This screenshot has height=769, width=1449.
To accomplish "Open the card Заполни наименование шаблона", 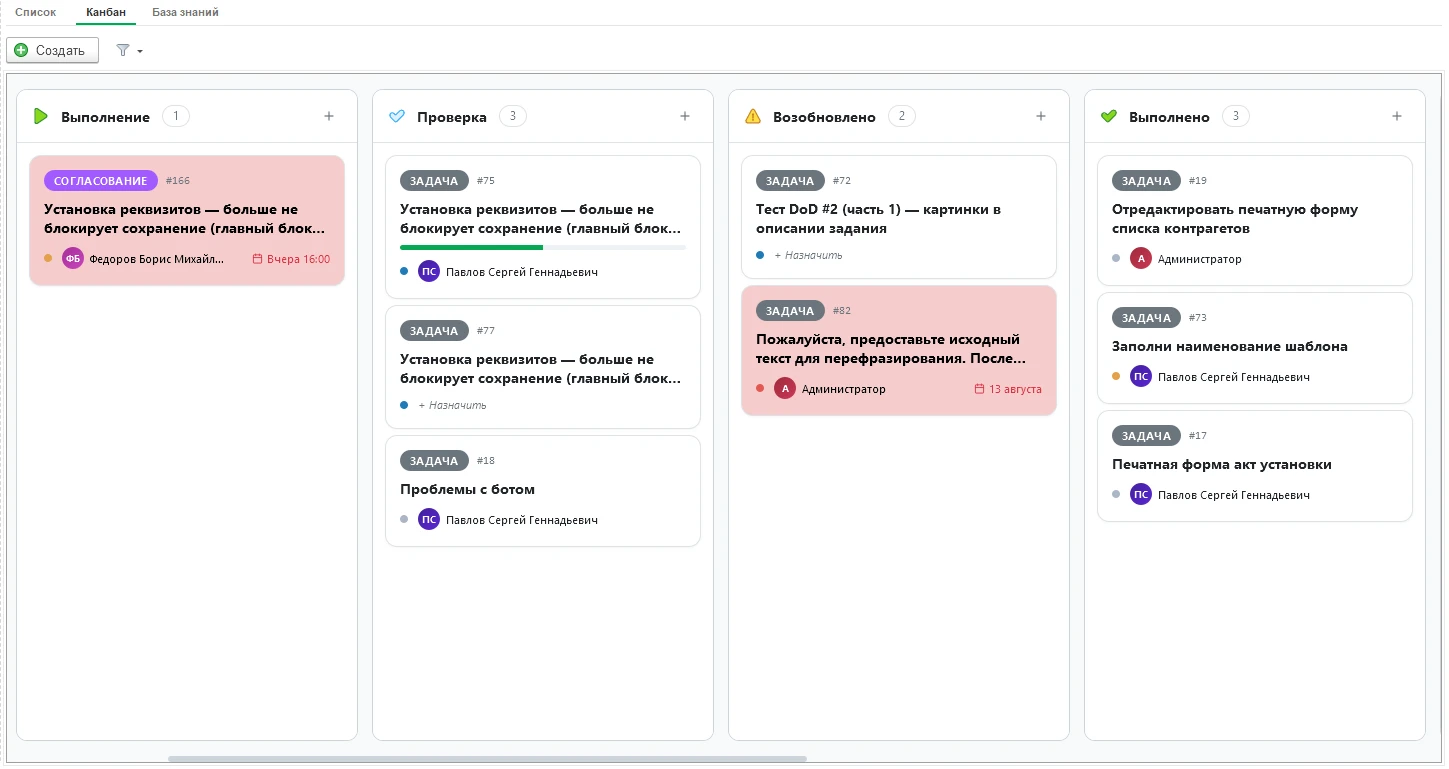I will pos(1255,348).
